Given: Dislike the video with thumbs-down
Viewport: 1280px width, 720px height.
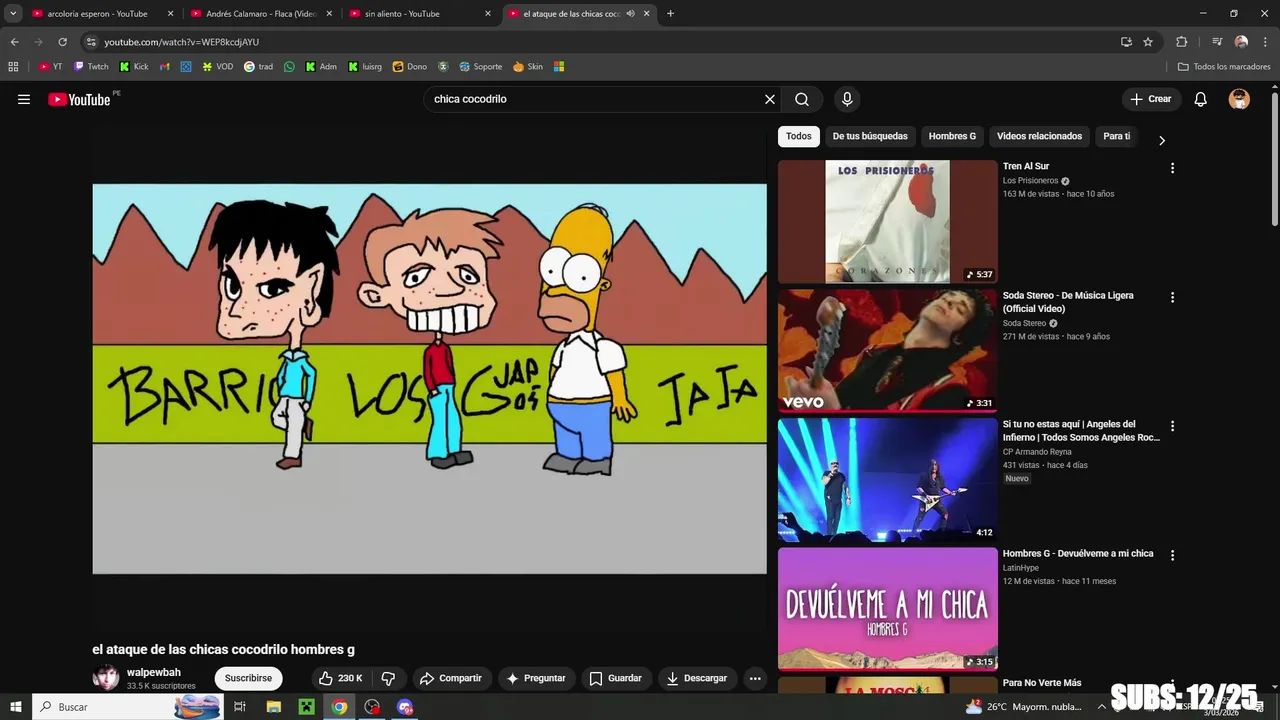Looking at the screenshot, I should 388,678.
